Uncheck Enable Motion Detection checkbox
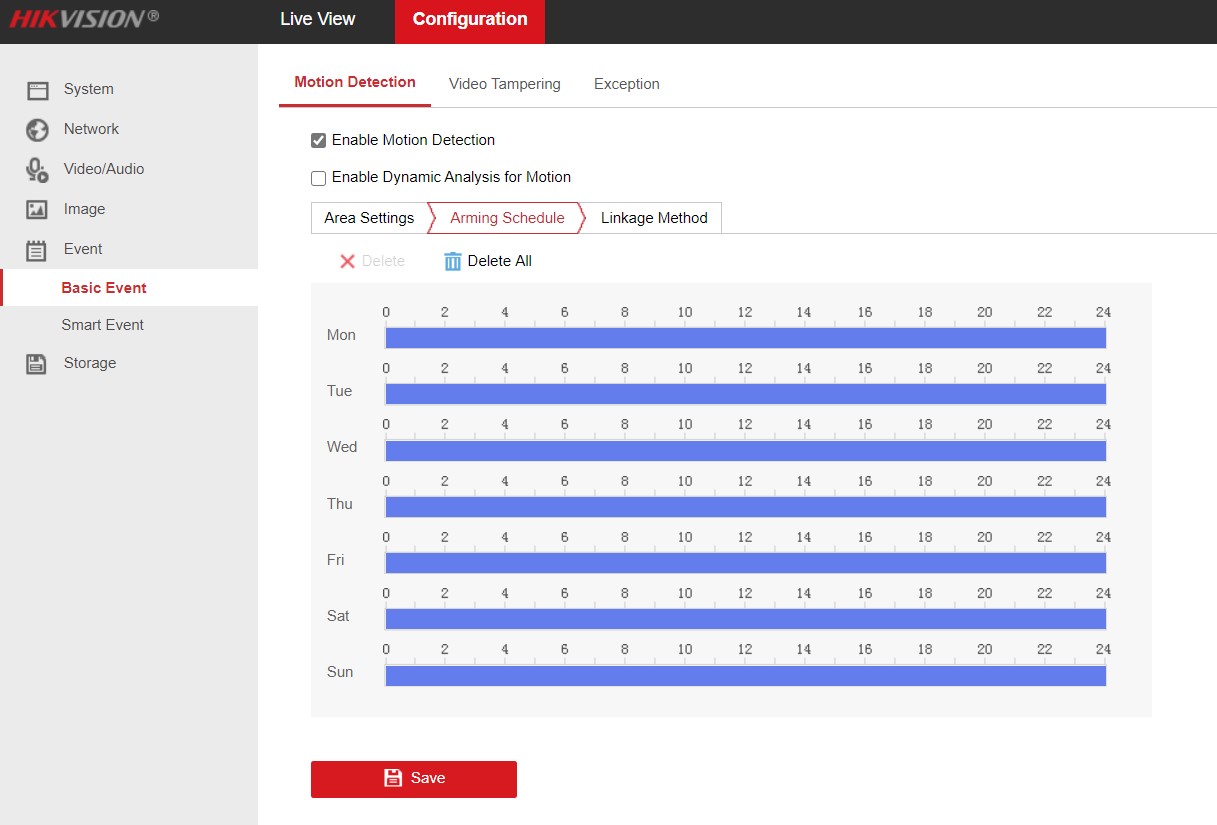Image resolution: width=1217 pixels, height=825 pixels. (x=319, y=141)
